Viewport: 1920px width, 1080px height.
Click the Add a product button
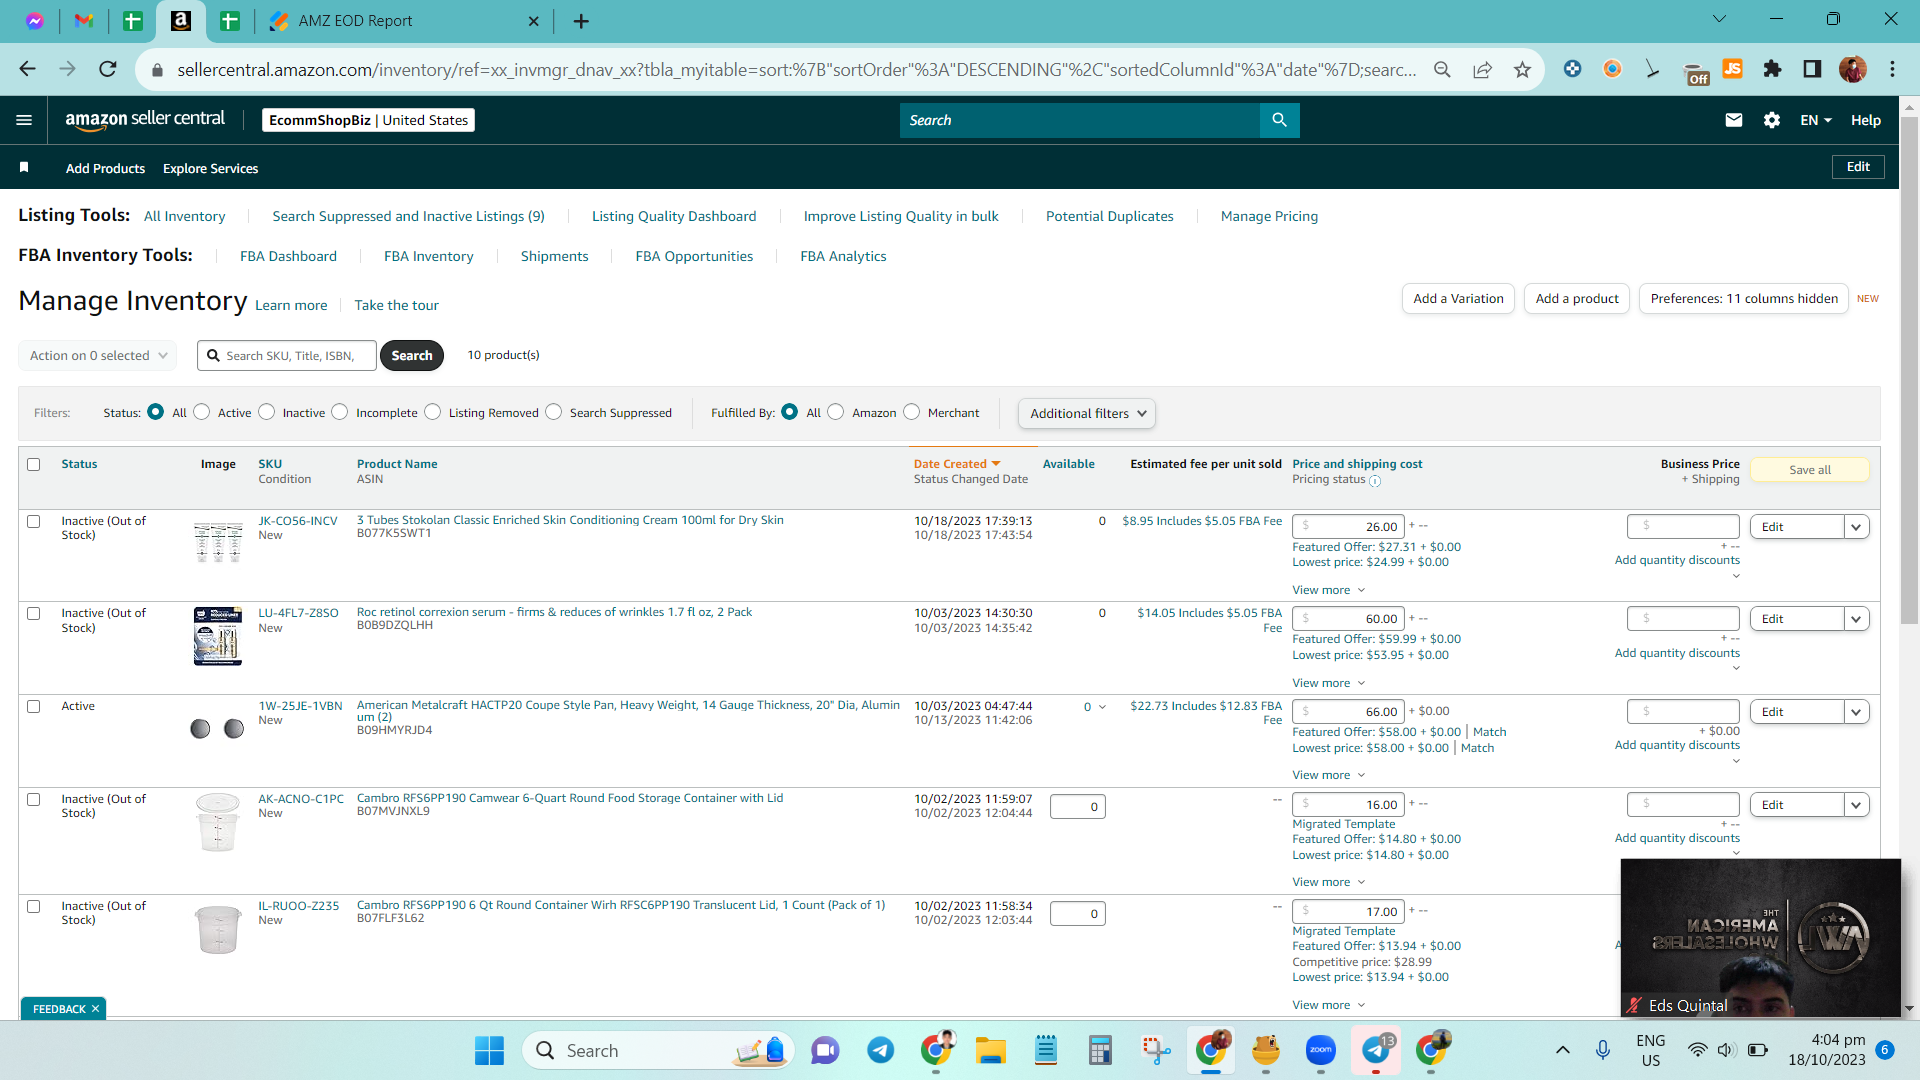click(1577, 299)
